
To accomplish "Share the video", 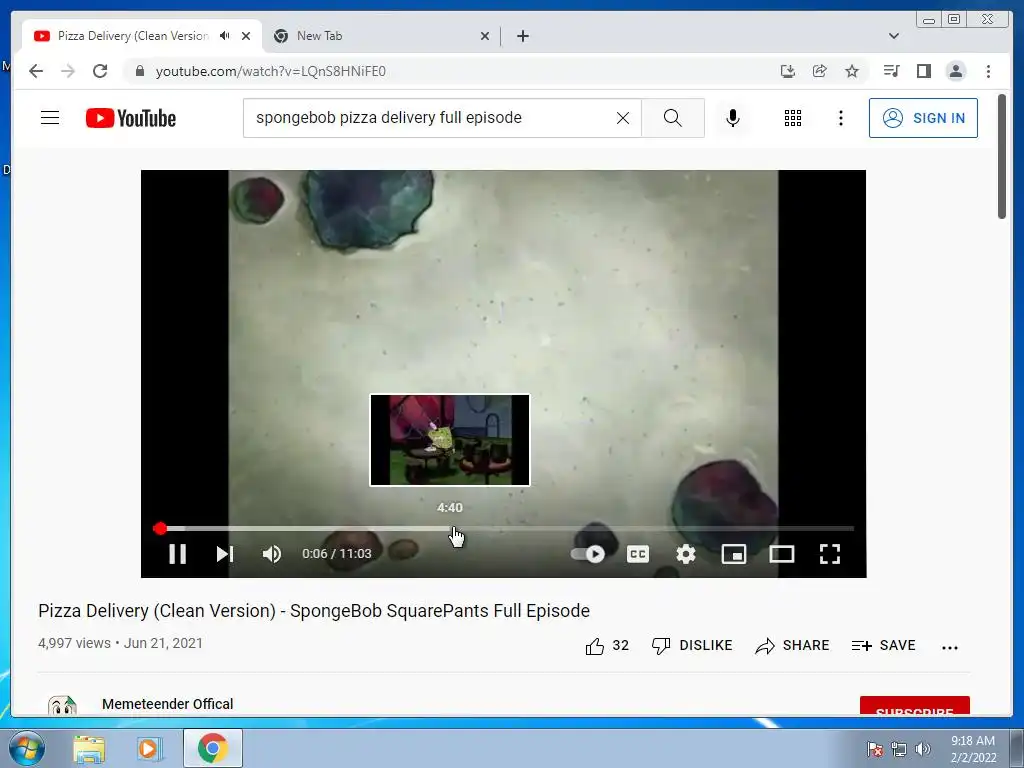I will [792, 646].
